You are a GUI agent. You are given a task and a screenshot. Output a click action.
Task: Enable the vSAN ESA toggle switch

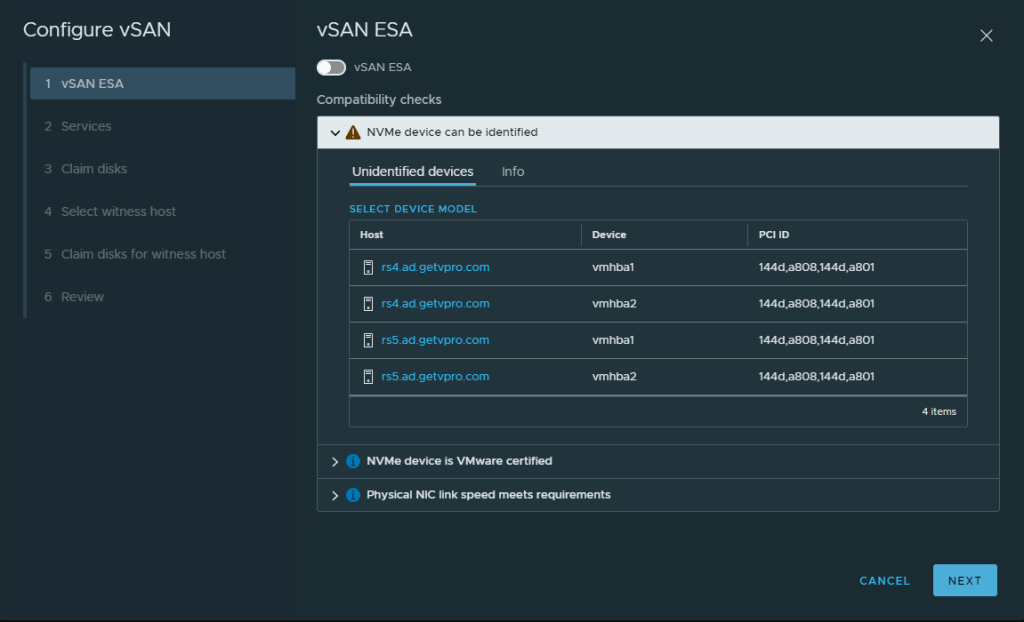331,67
